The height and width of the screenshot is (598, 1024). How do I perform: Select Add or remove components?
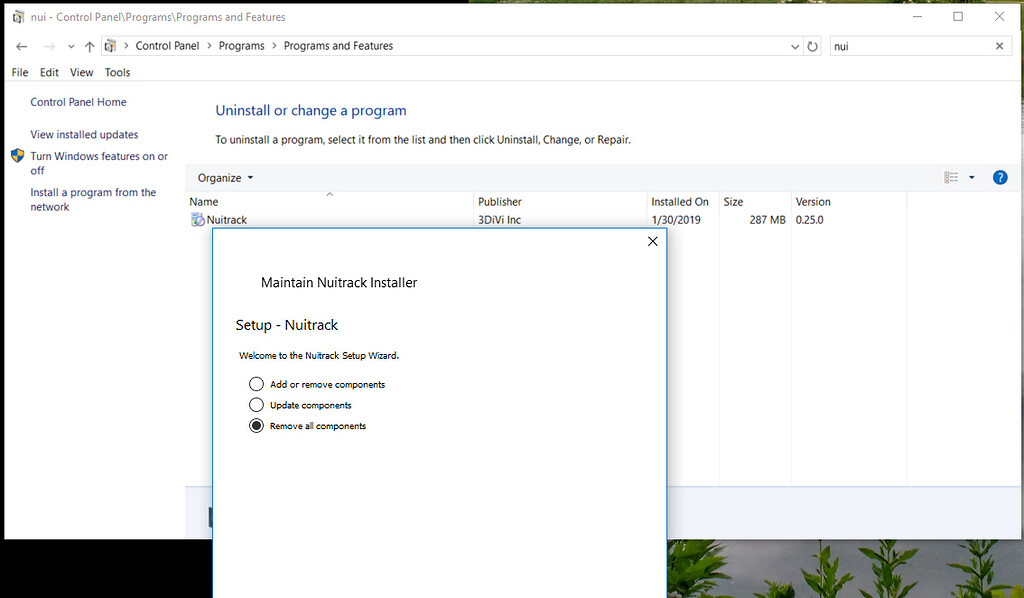(x=256, y=383)
